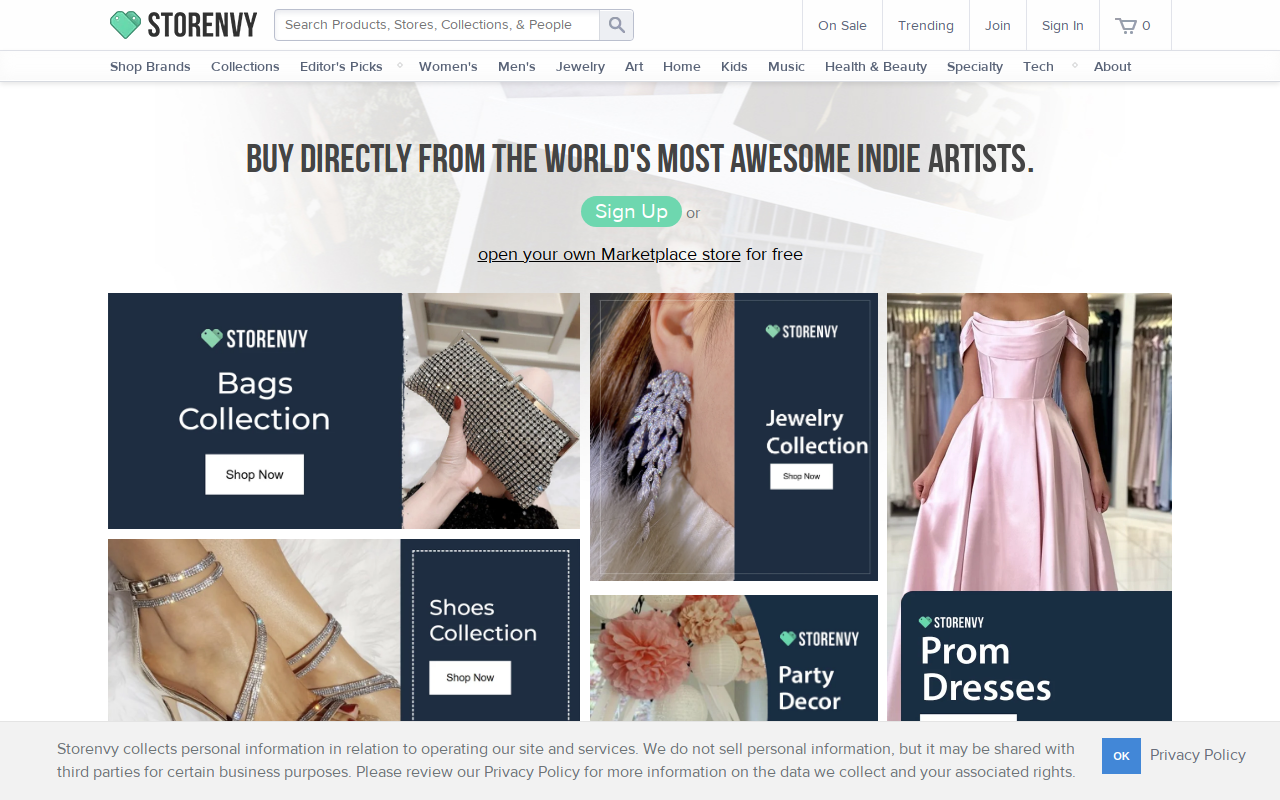Click the earring photo in Jewelry banner
The width and height of the screenshot is (1280, 800).
[x=662, y=437]
